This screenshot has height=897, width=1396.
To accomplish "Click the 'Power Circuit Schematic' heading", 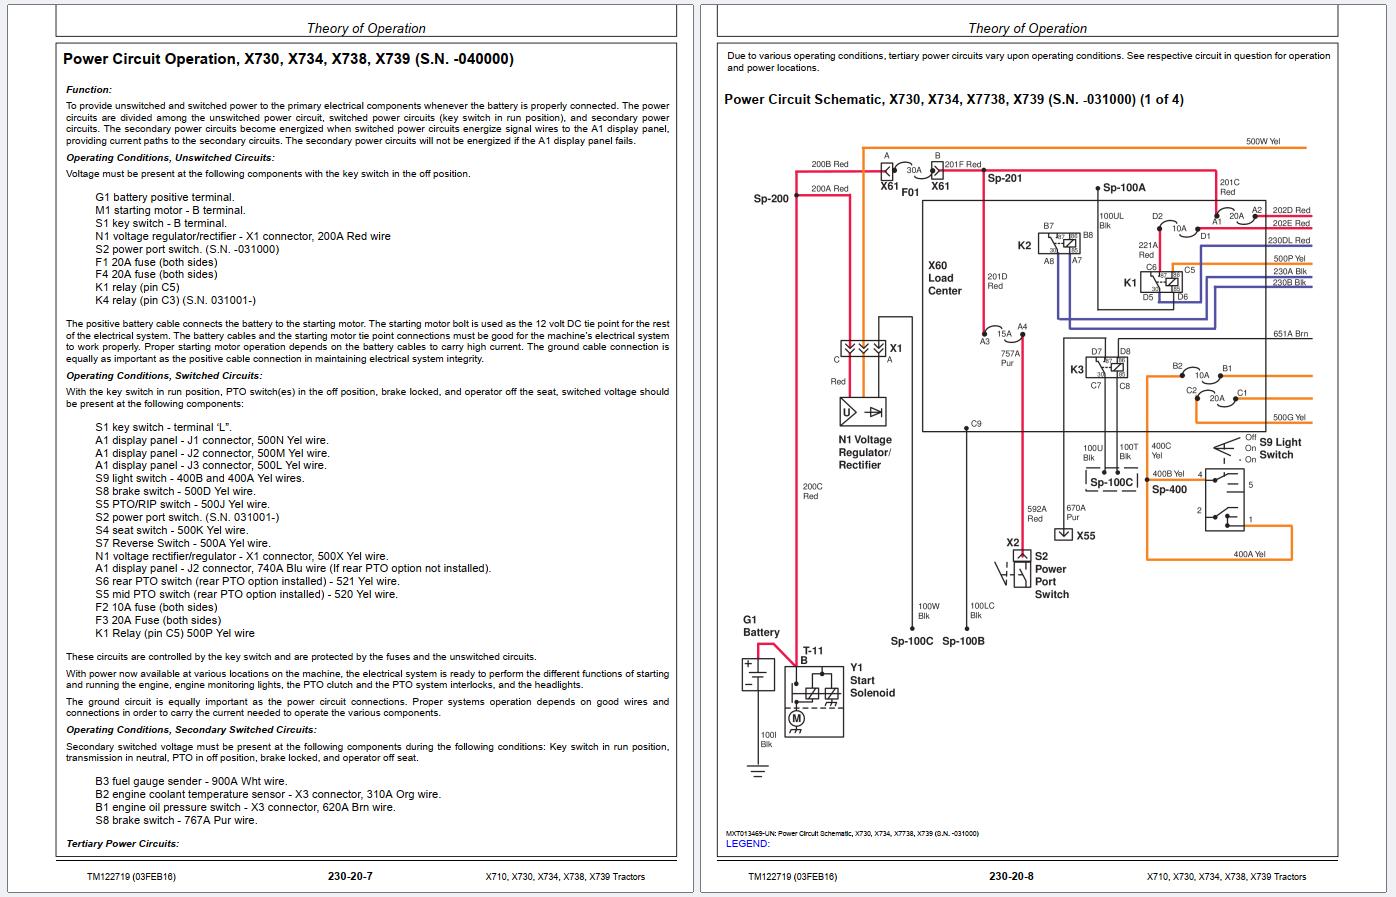I will (x=954, y=99).
